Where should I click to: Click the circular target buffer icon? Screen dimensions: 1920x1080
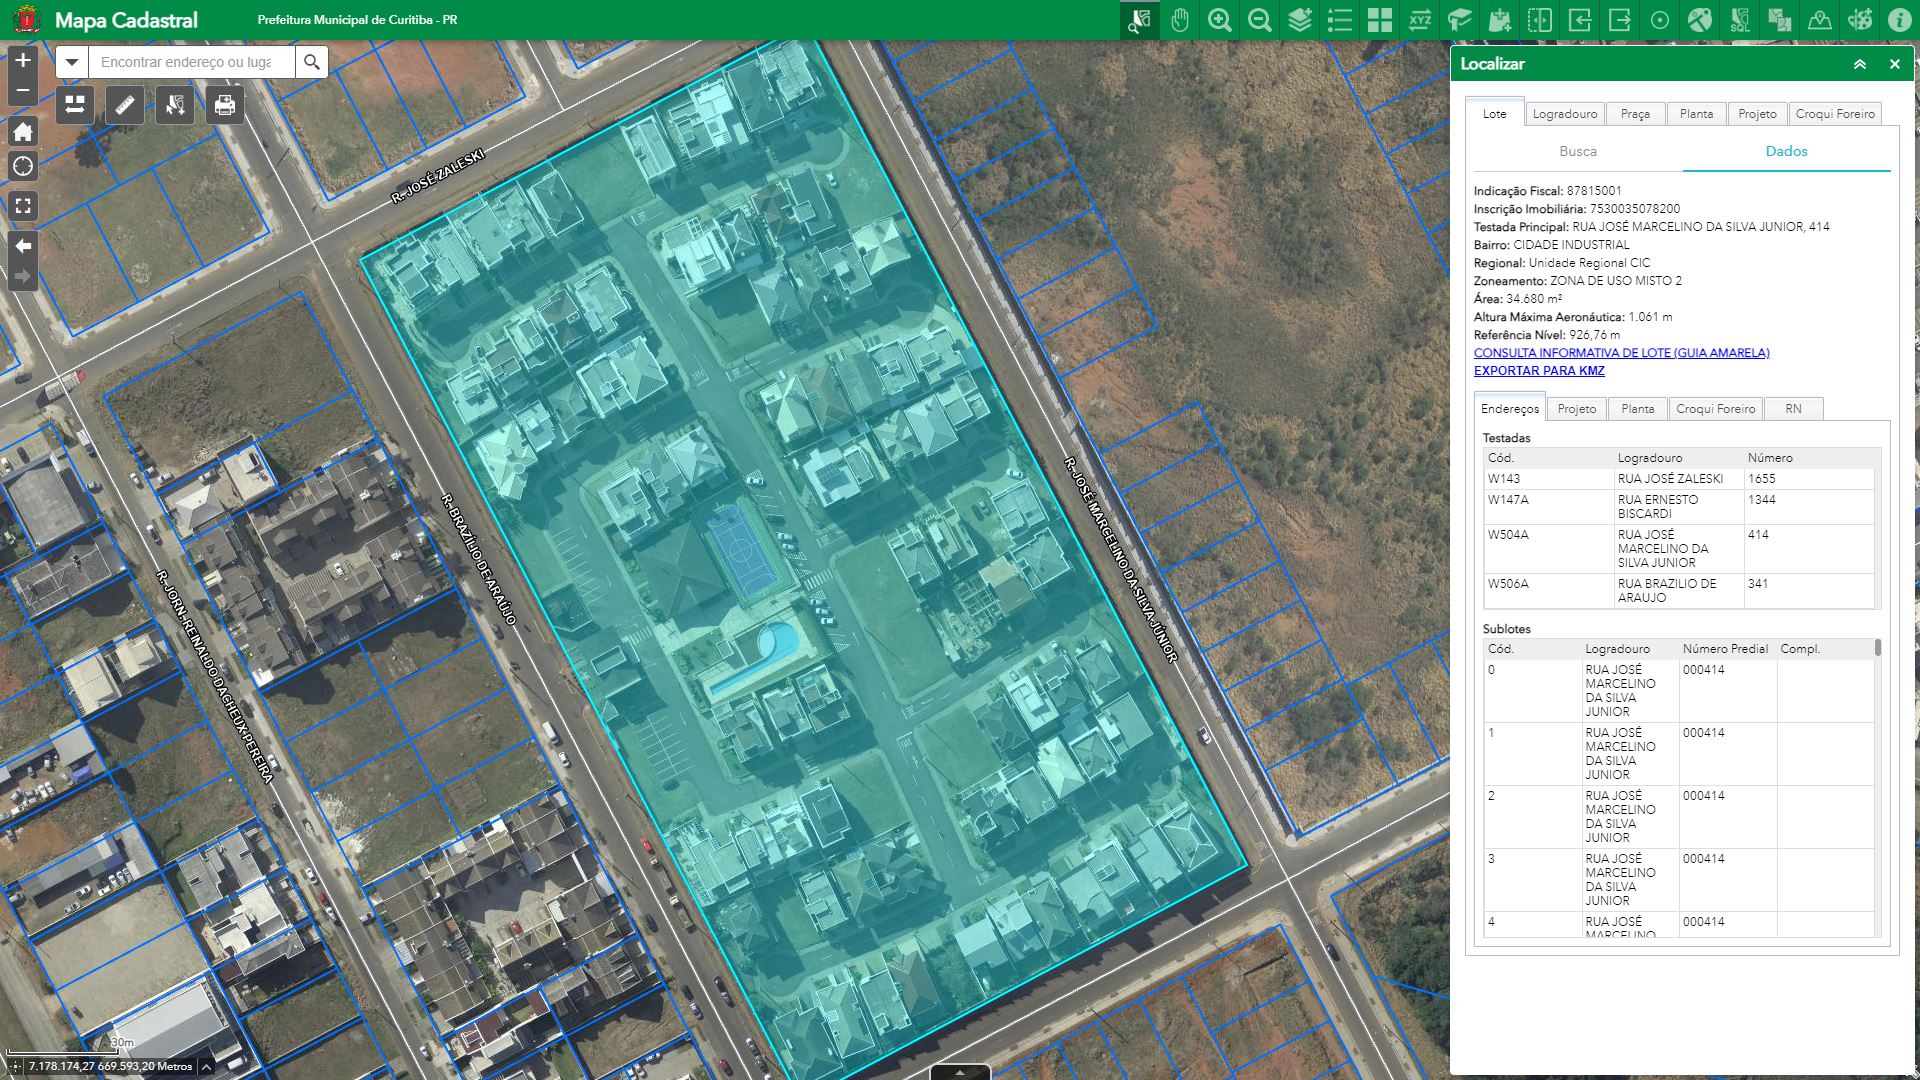1660,20
